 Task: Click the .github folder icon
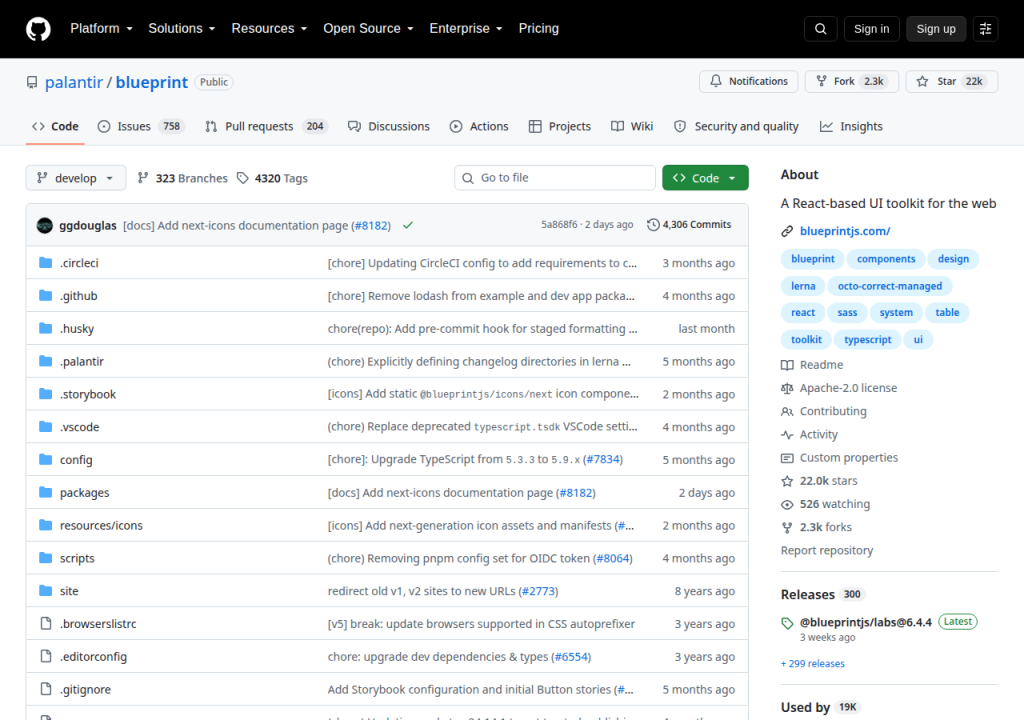45,295
